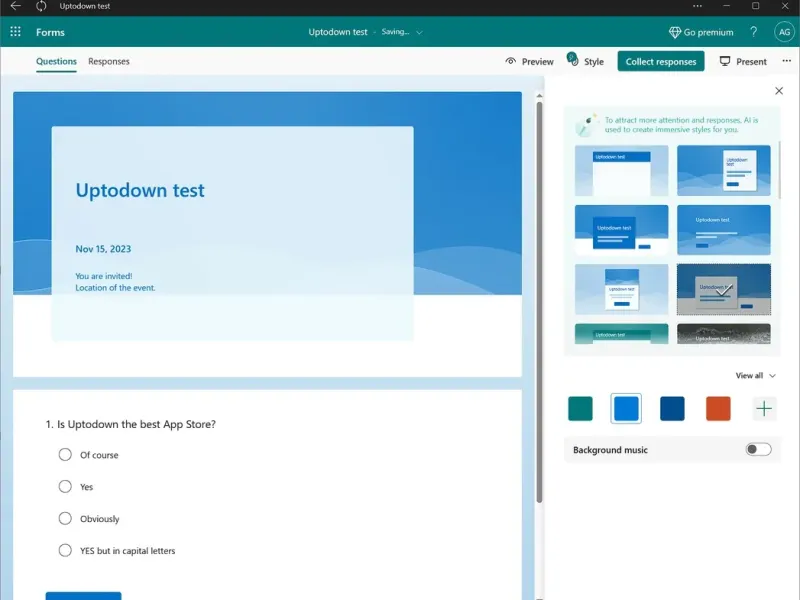
Task: Choose the teal color swatch
Action: coord(580,409)
